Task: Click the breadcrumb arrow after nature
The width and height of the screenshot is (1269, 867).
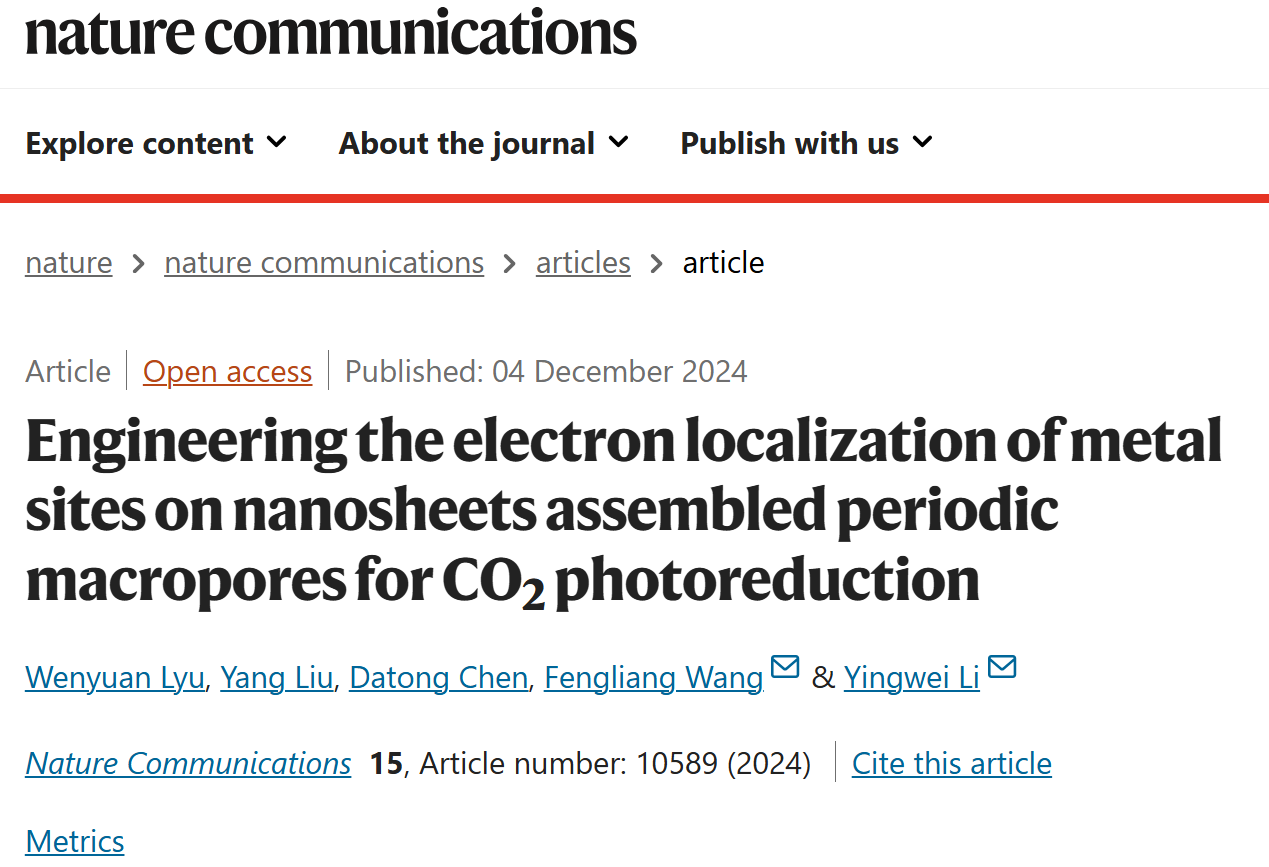Action: [x=139, y=264]
